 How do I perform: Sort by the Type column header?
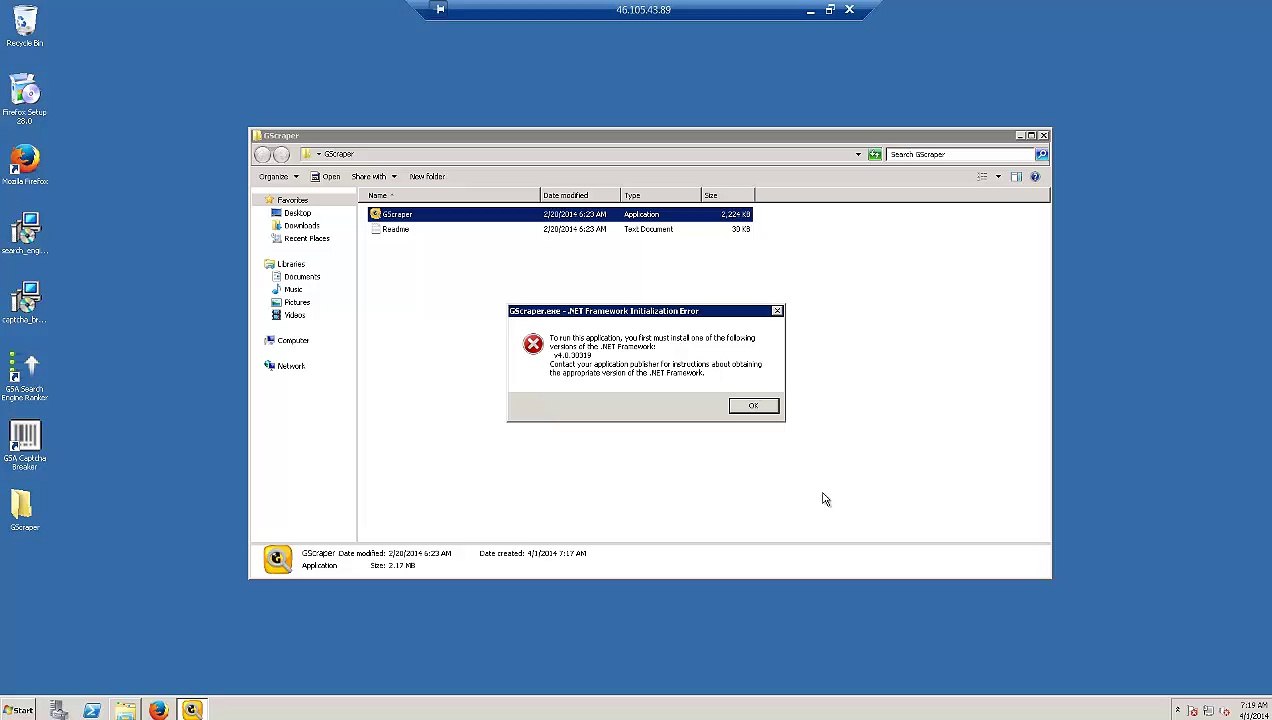[660, 195]
